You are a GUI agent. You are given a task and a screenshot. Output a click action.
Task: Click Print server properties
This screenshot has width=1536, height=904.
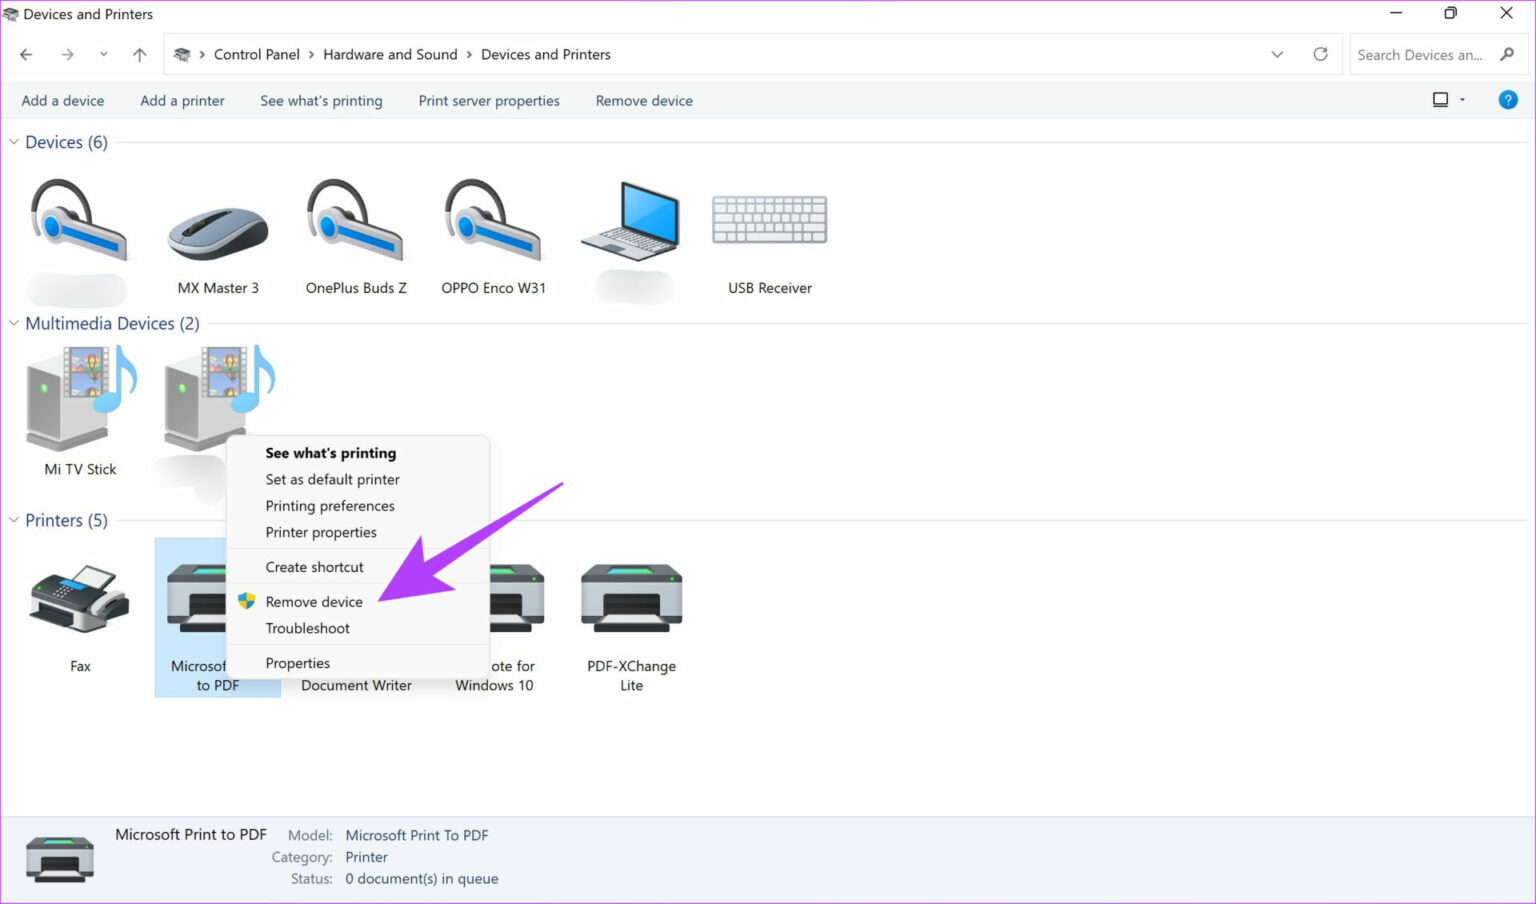pyautogui.click(x=489, y=101)
